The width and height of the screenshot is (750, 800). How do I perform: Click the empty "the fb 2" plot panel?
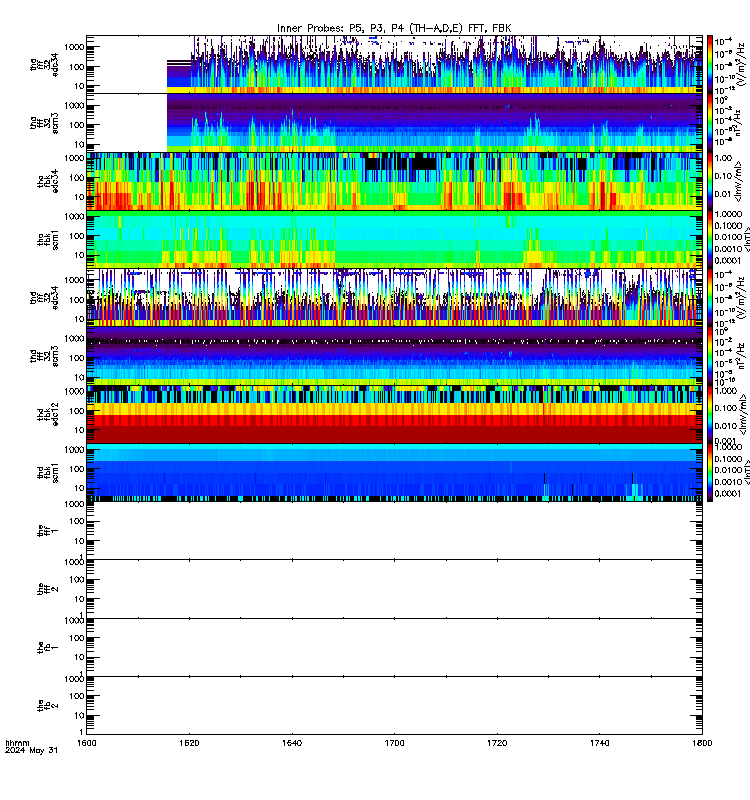point(394,706)
